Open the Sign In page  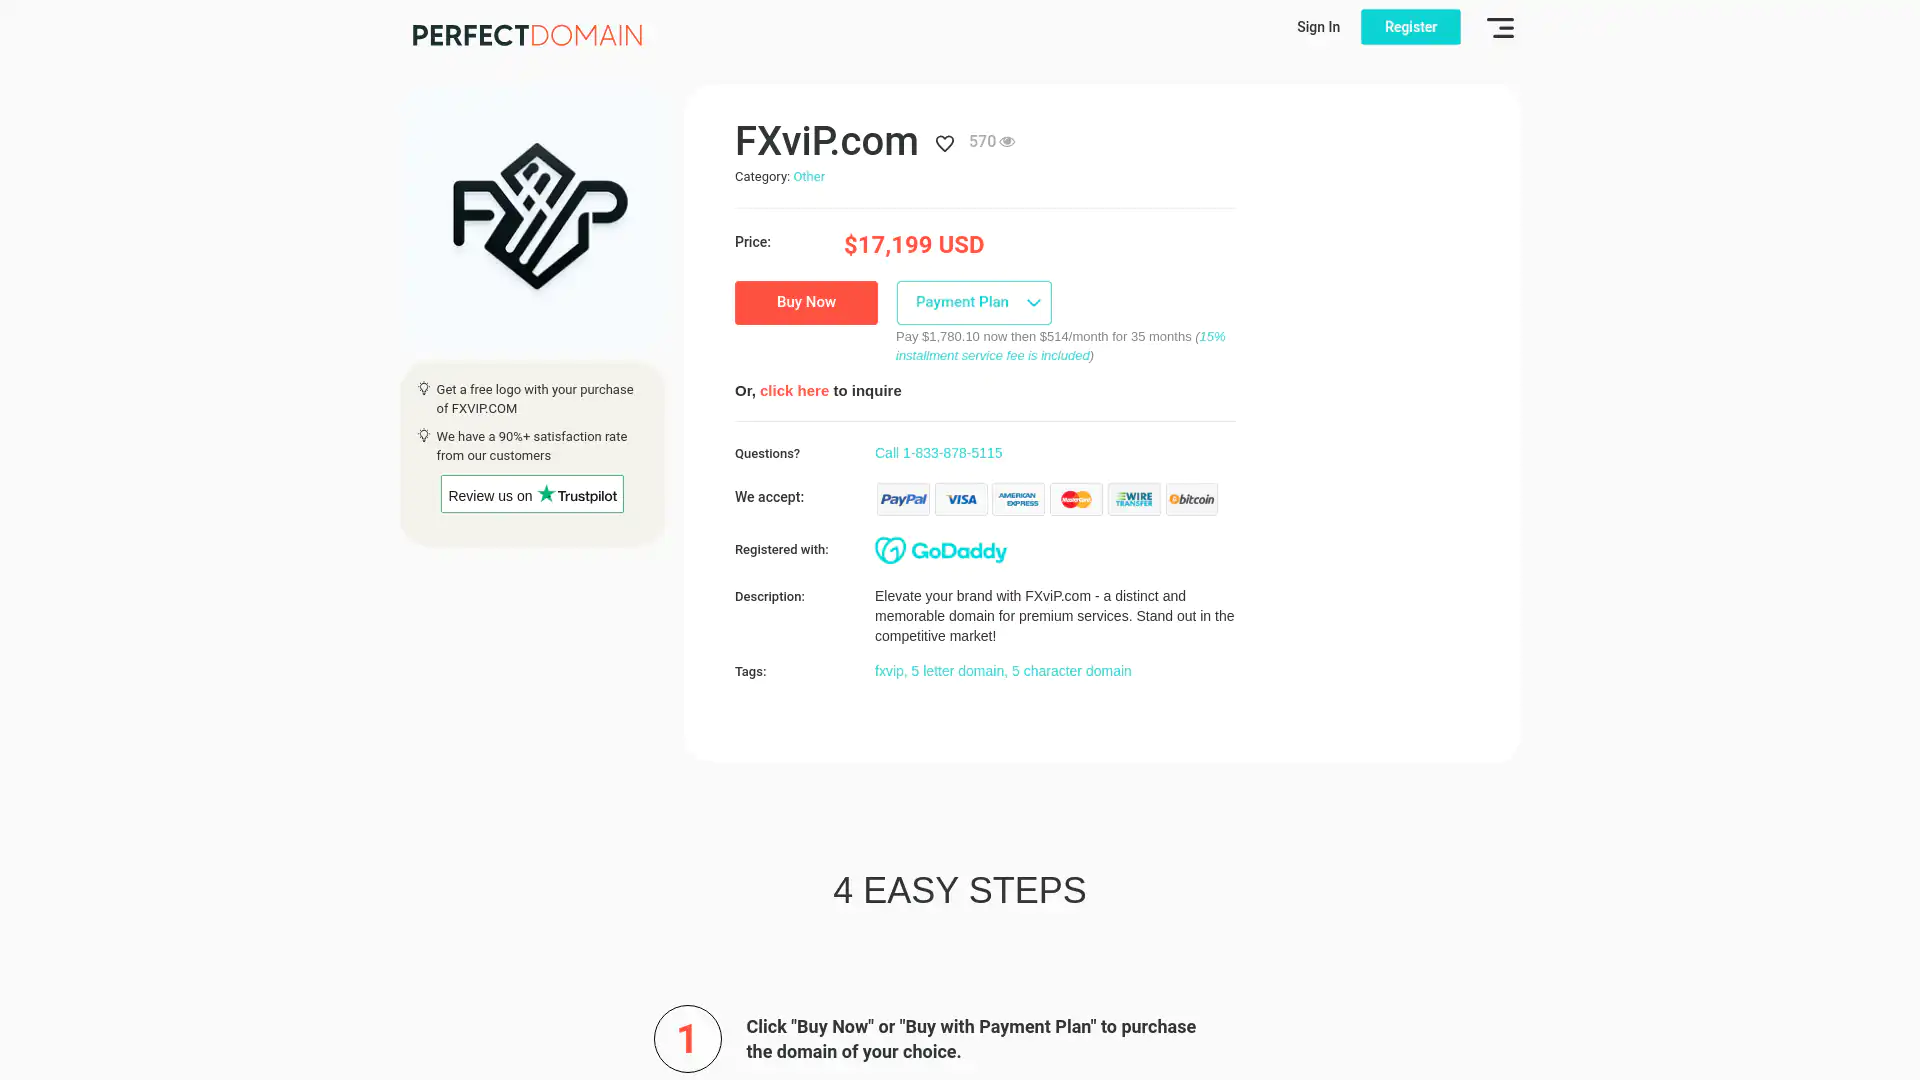click(1318, 27)
